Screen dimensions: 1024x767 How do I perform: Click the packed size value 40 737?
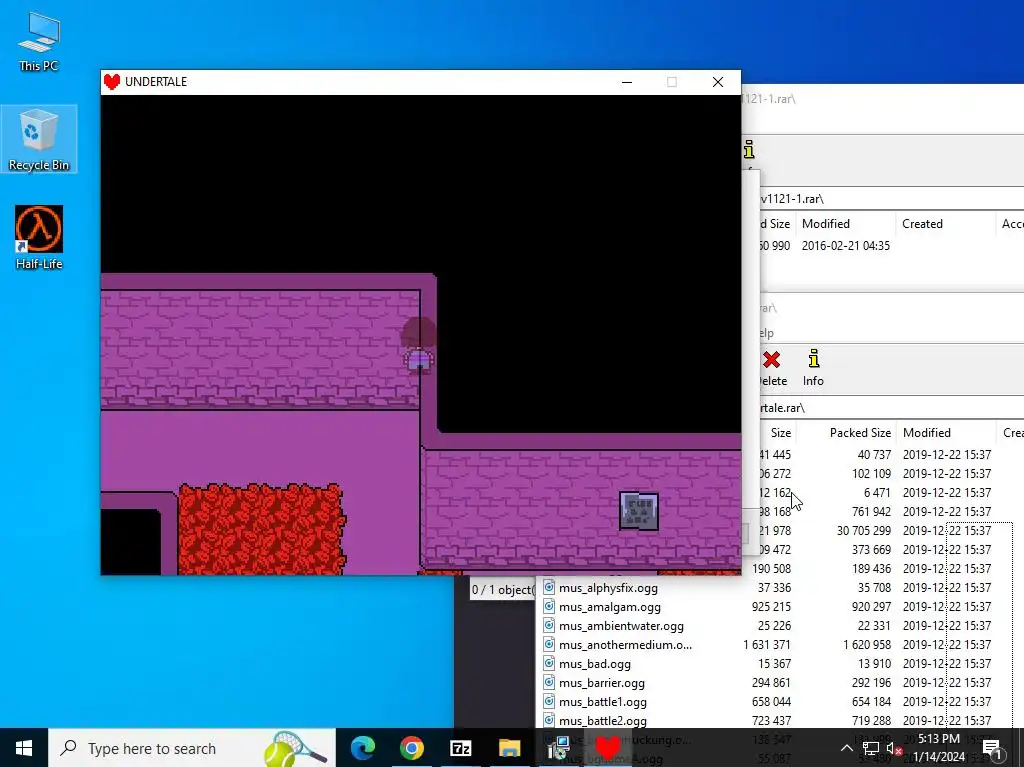pos(874,455)
